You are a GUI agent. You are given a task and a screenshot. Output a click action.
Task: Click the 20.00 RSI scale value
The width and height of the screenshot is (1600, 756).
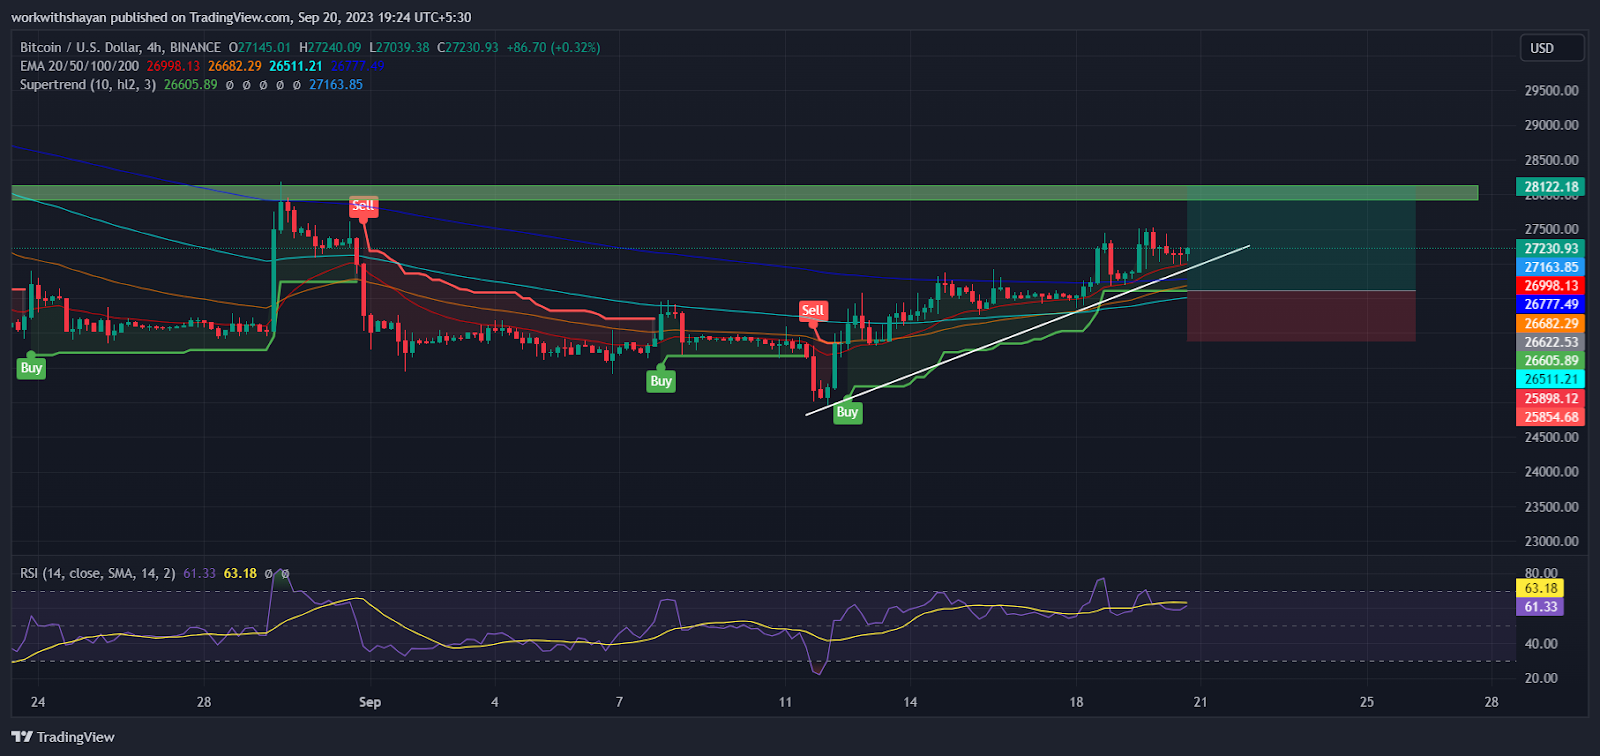(x=1541, y=678)
